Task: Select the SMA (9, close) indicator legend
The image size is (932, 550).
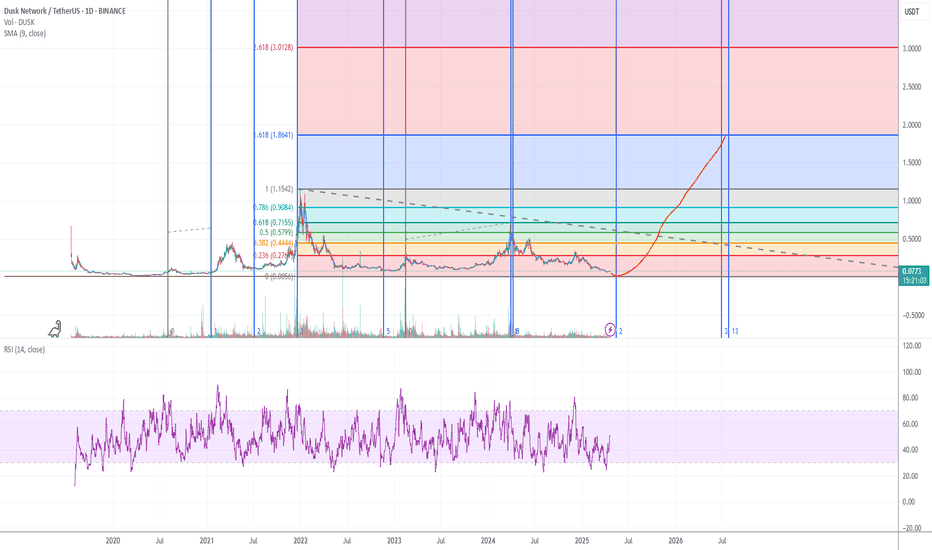Action: (x=24, y=33)
